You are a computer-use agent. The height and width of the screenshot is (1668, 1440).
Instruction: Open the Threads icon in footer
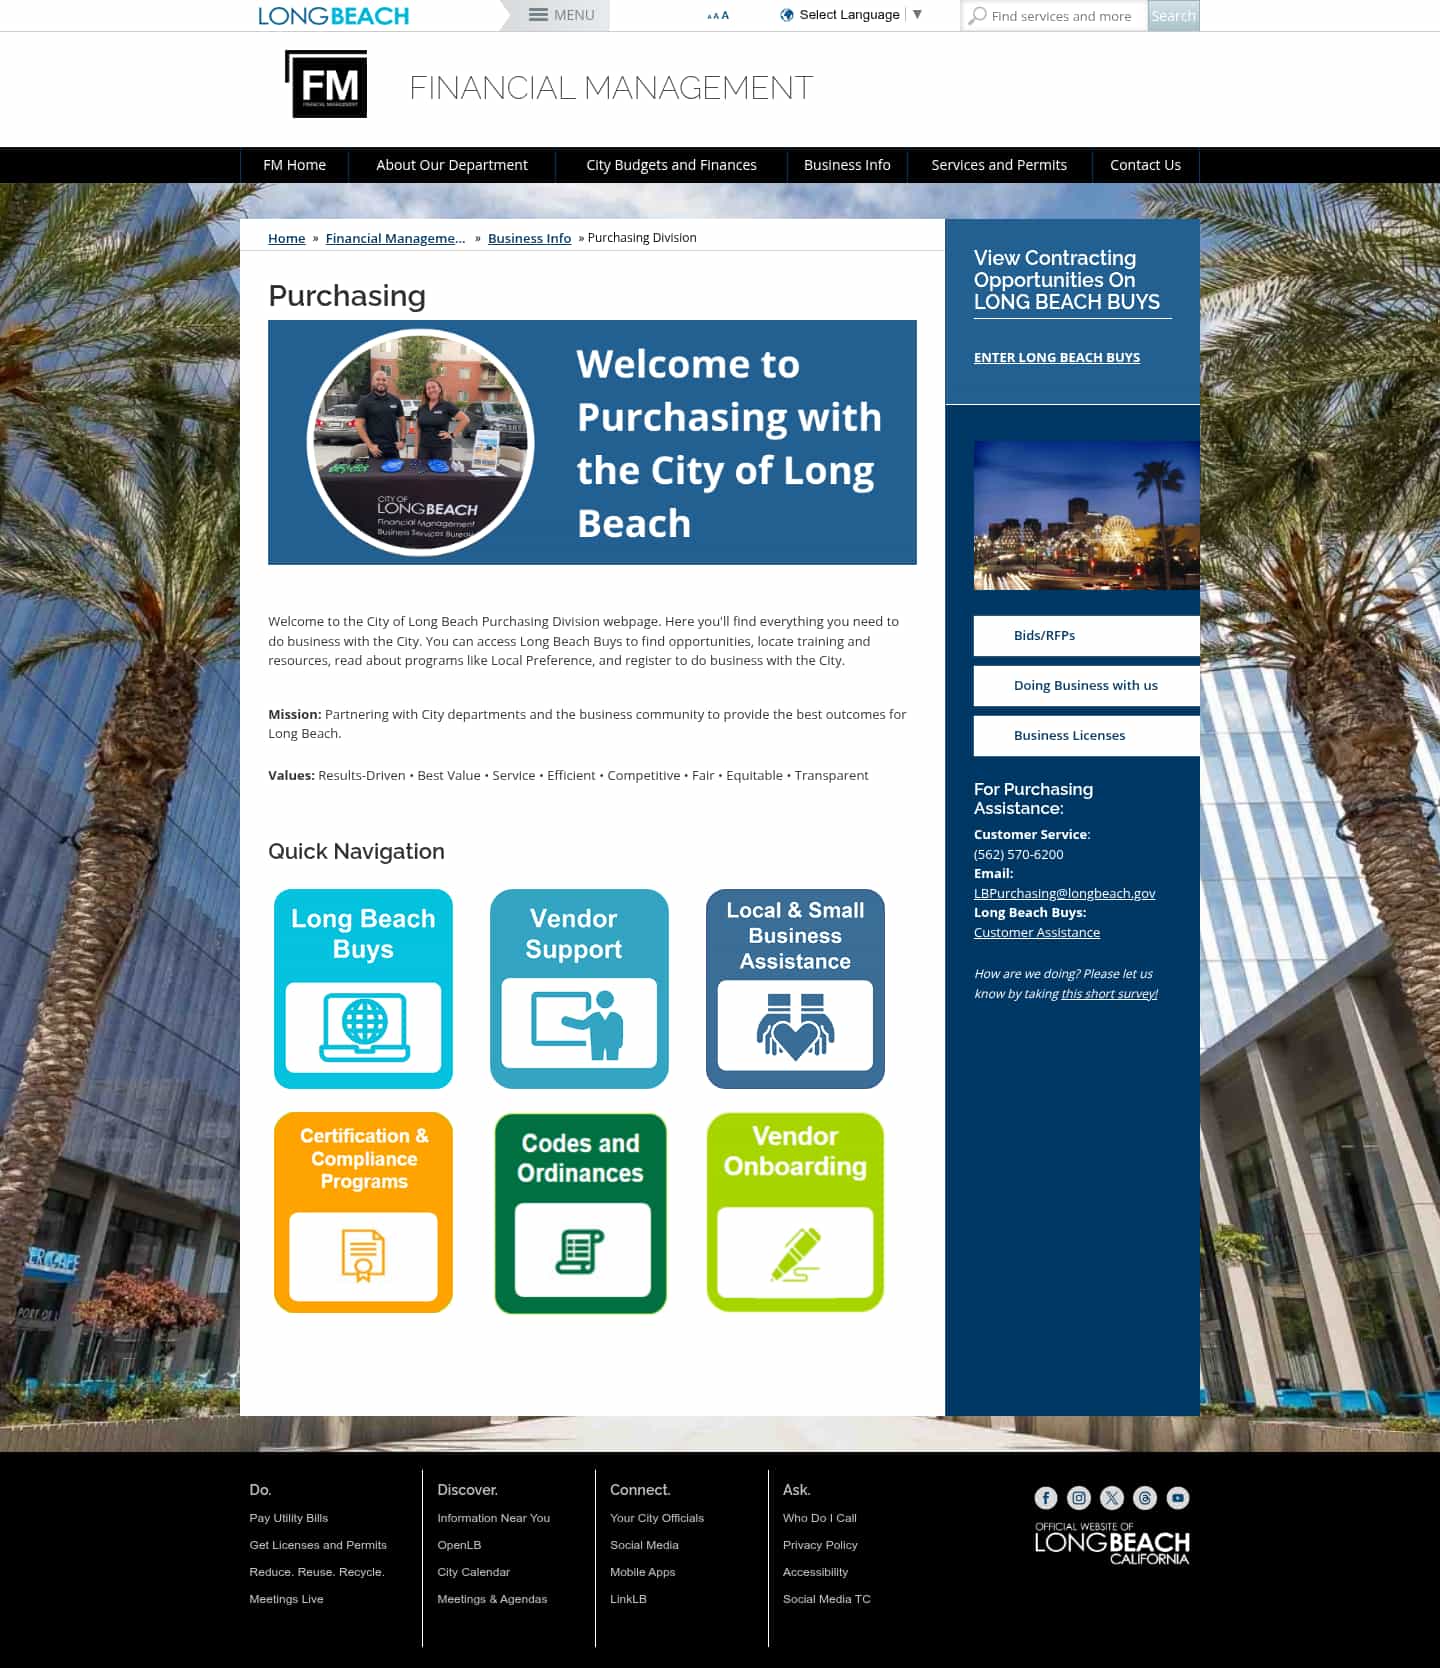1145,1498
